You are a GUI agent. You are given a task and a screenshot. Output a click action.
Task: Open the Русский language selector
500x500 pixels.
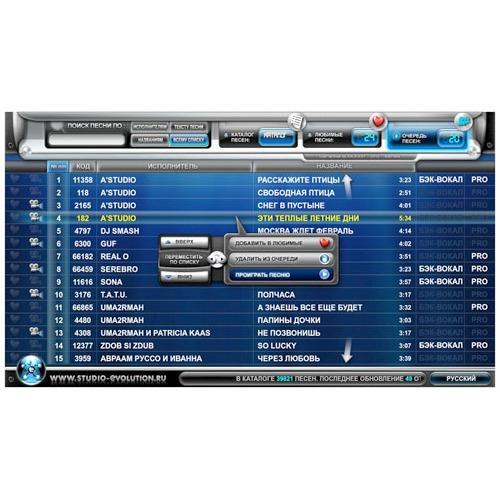(x=461, y=378)
